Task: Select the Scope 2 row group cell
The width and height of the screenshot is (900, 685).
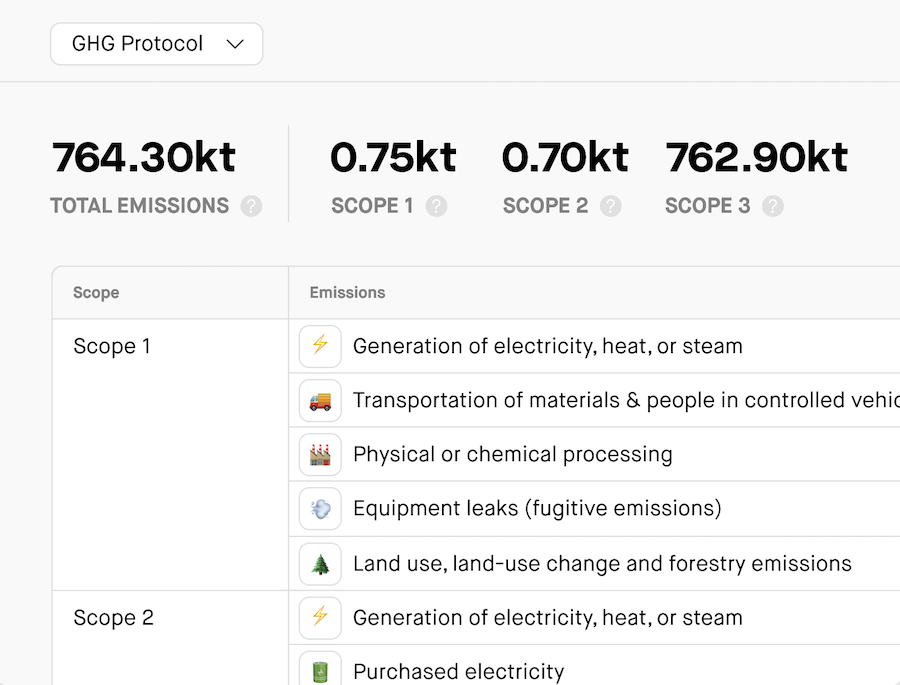Action: (x=113, y=618)
